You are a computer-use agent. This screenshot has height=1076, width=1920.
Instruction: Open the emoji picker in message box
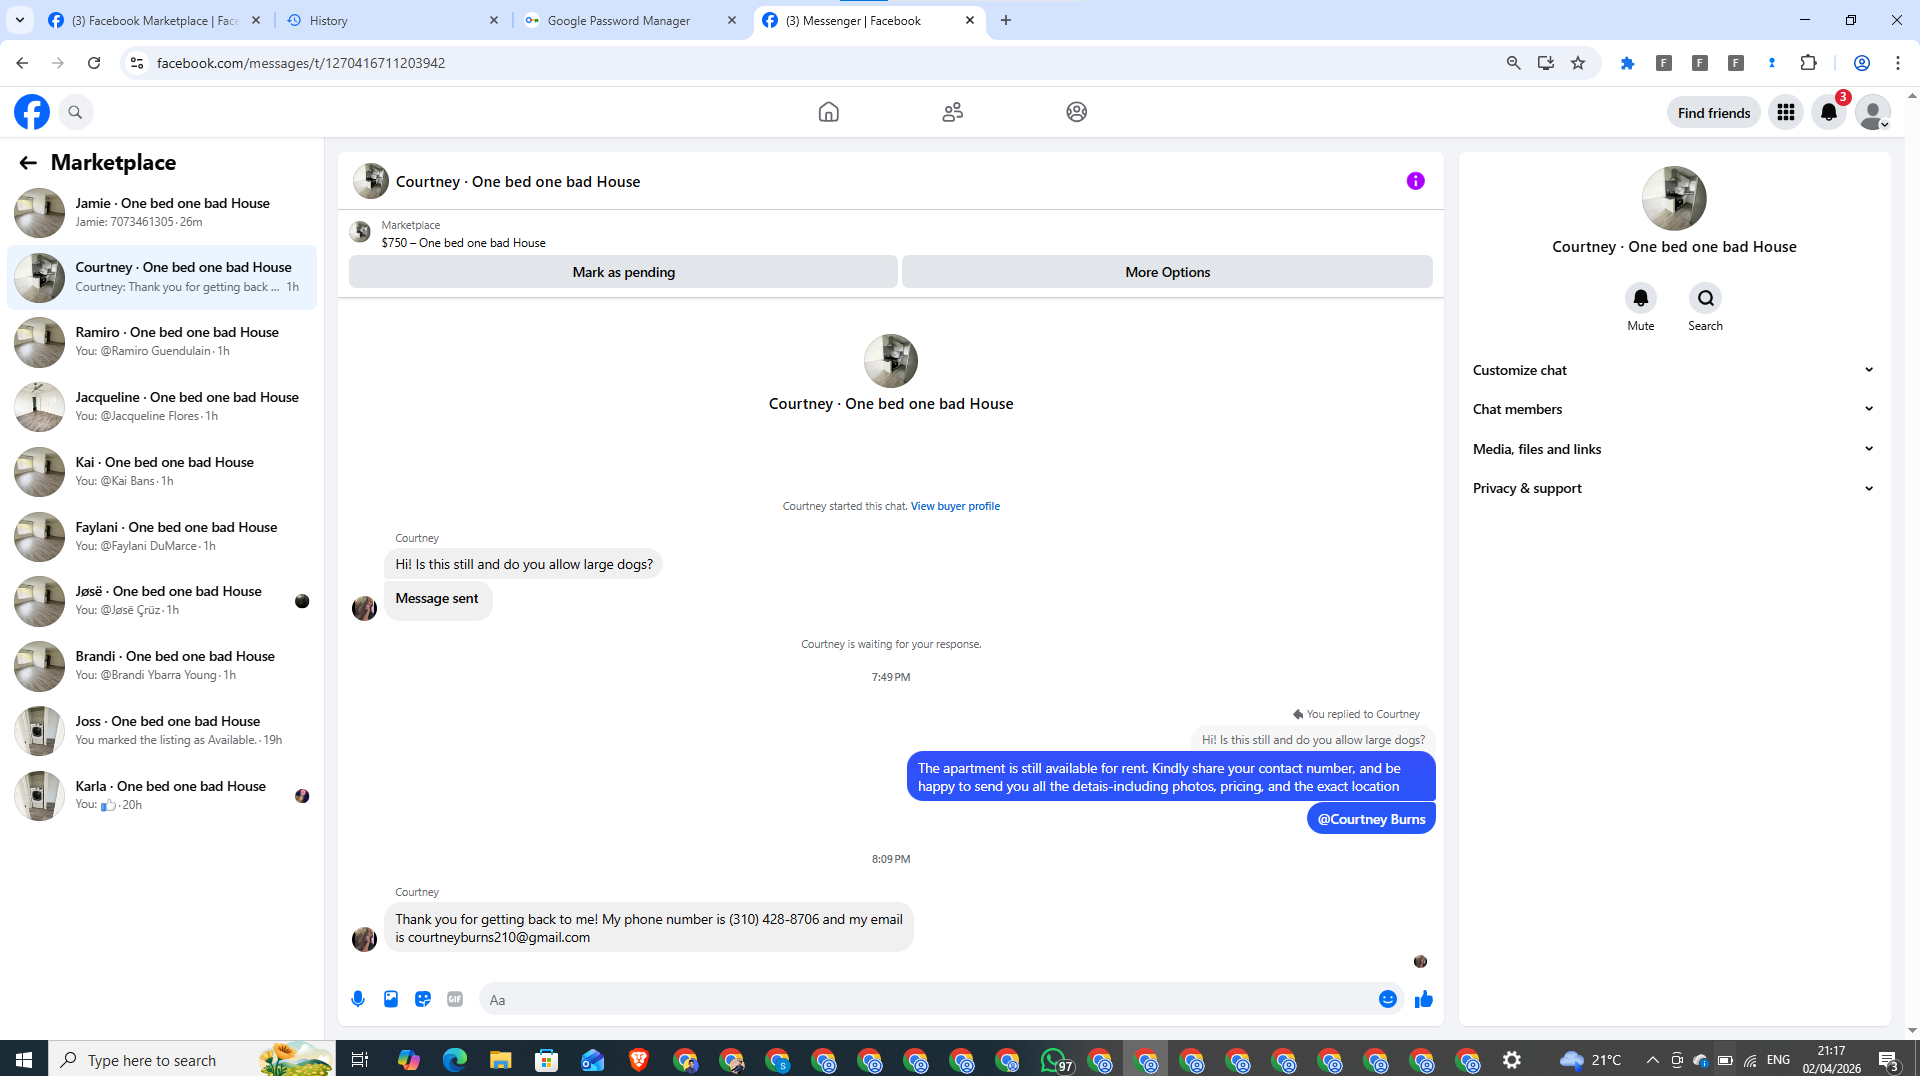point(1387,999)
